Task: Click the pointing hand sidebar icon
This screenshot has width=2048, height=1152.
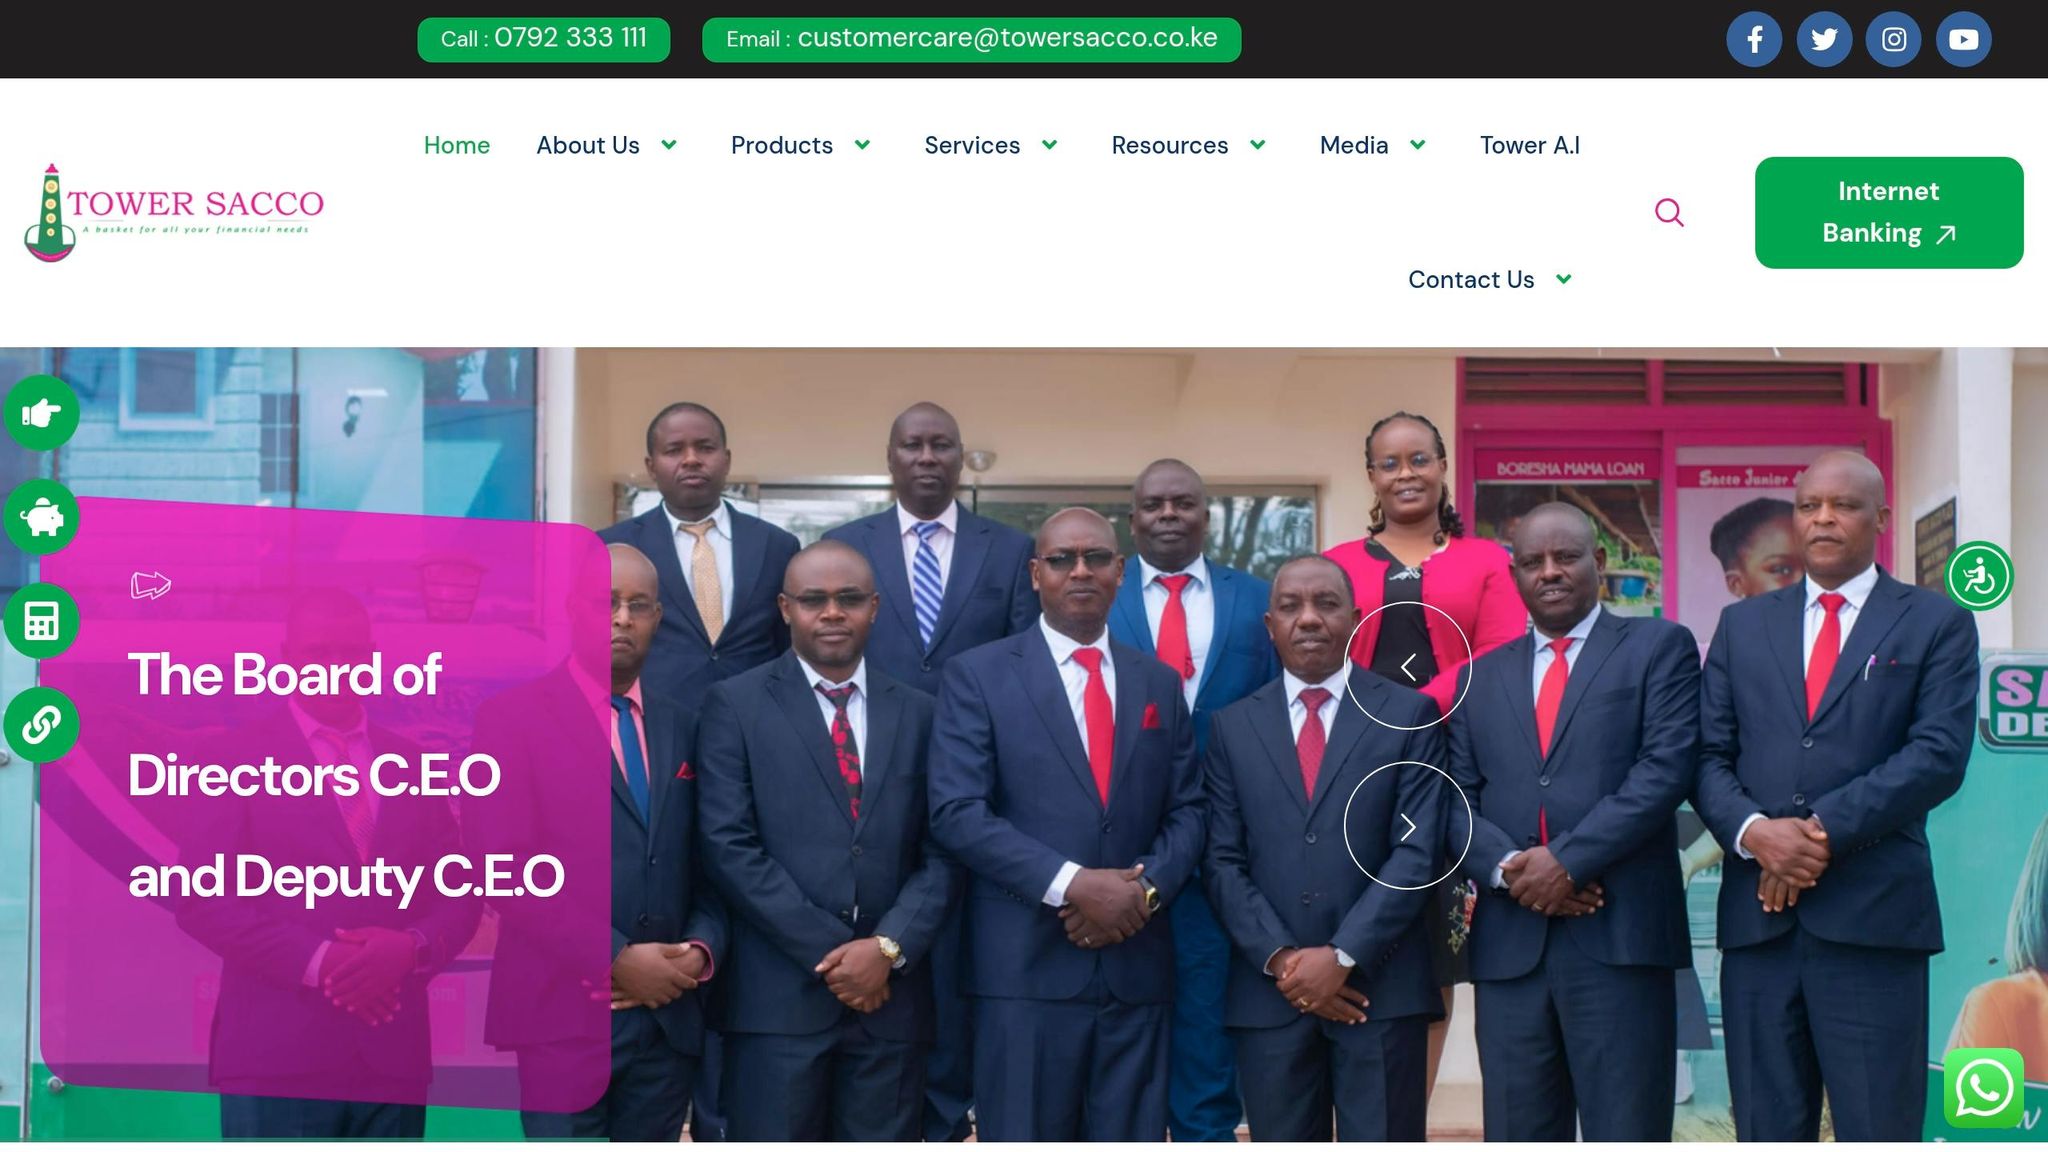Action: click(41, 413)
